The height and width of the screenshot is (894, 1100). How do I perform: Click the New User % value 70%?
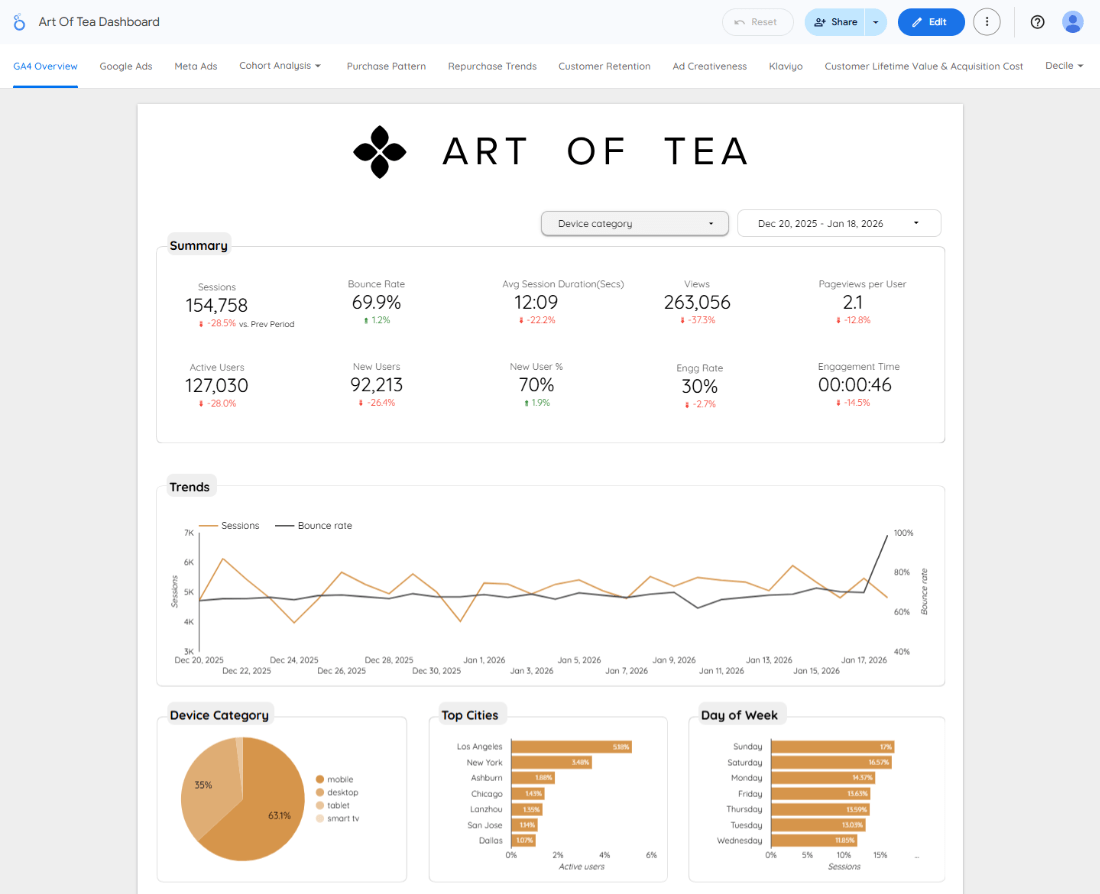coord(537,385)
